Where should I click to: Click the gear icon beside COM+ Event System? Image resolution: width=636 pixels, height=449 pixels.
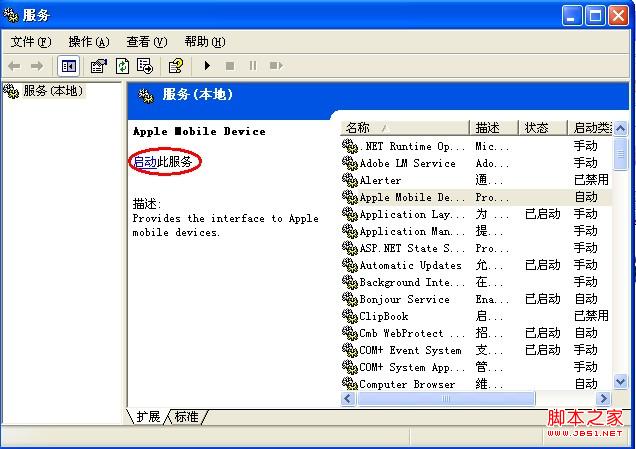(x=350, y=350)
